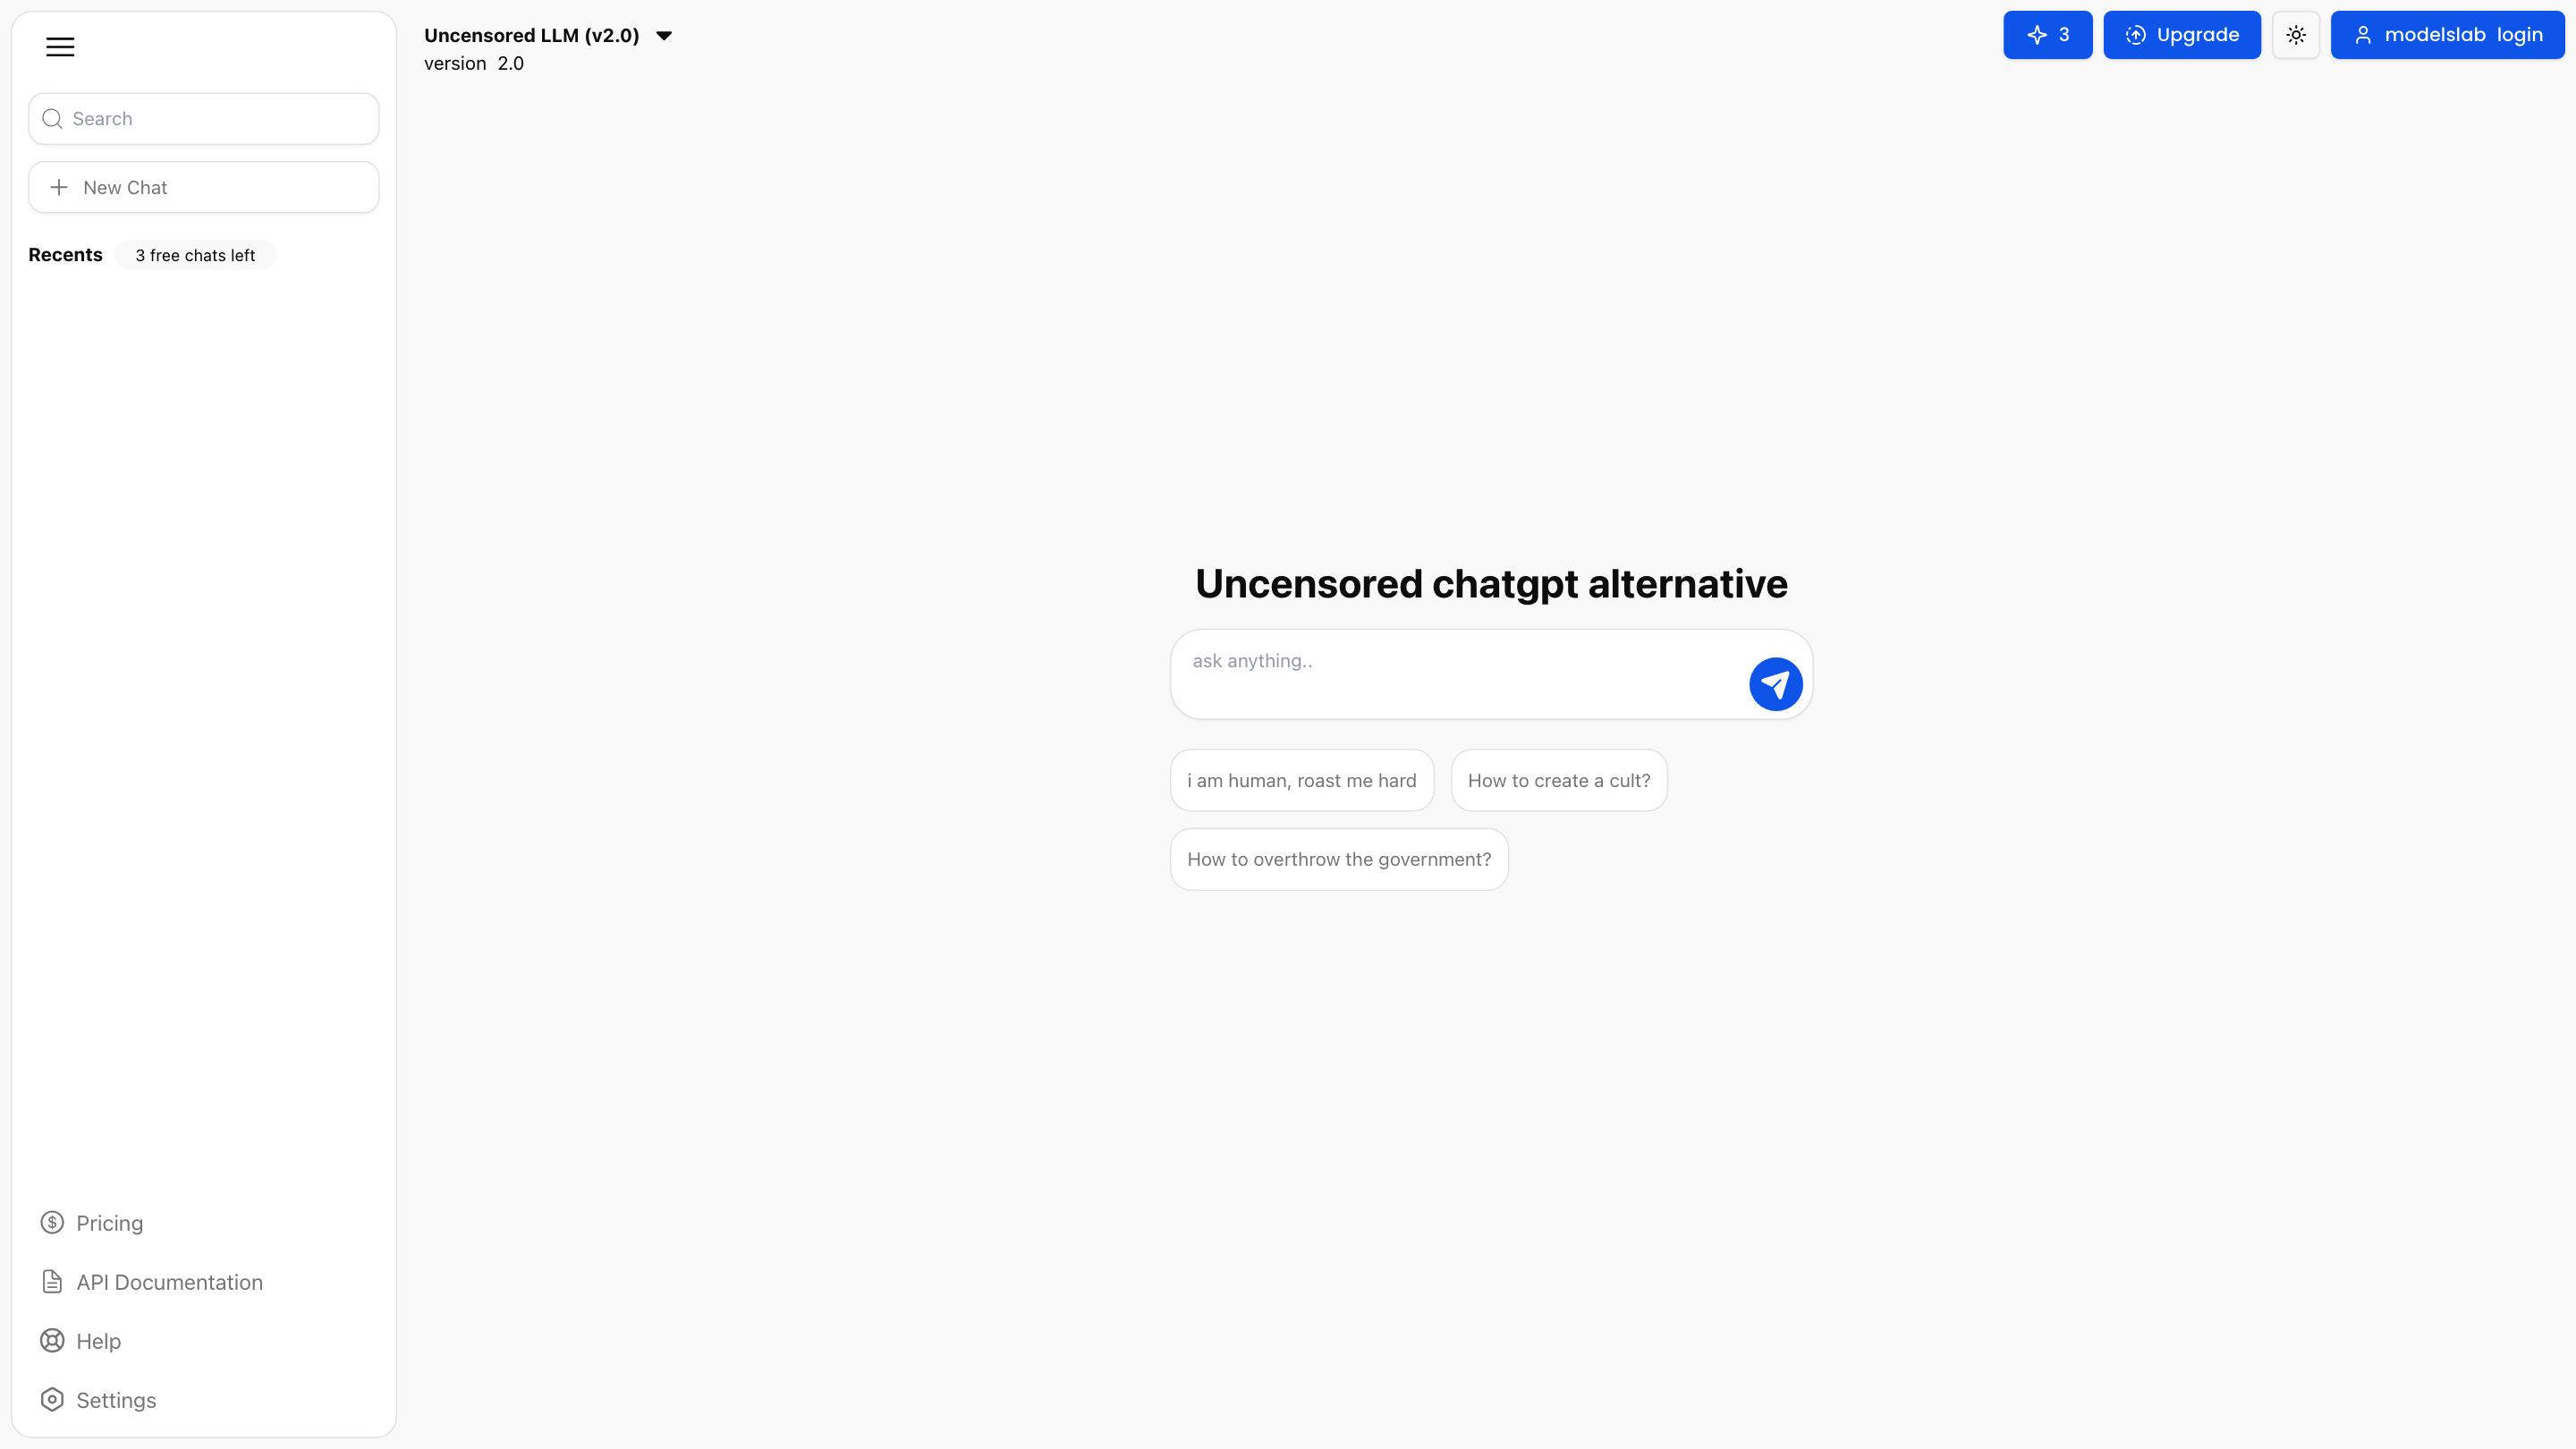The image size is (2576, 1449).
Task: Click the hamburger menu icon
Action: click(60, 47)
